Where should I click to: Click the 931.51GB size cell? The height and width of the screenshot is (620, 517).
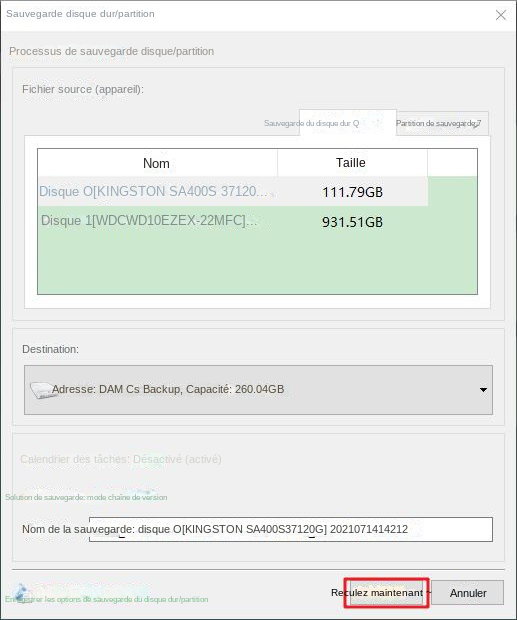(352, 222)
